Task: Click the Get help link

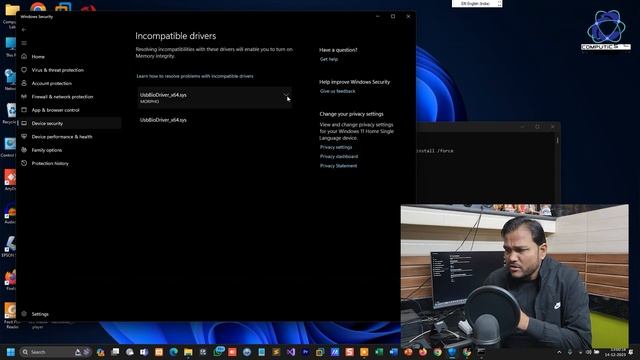Action: 329,59
